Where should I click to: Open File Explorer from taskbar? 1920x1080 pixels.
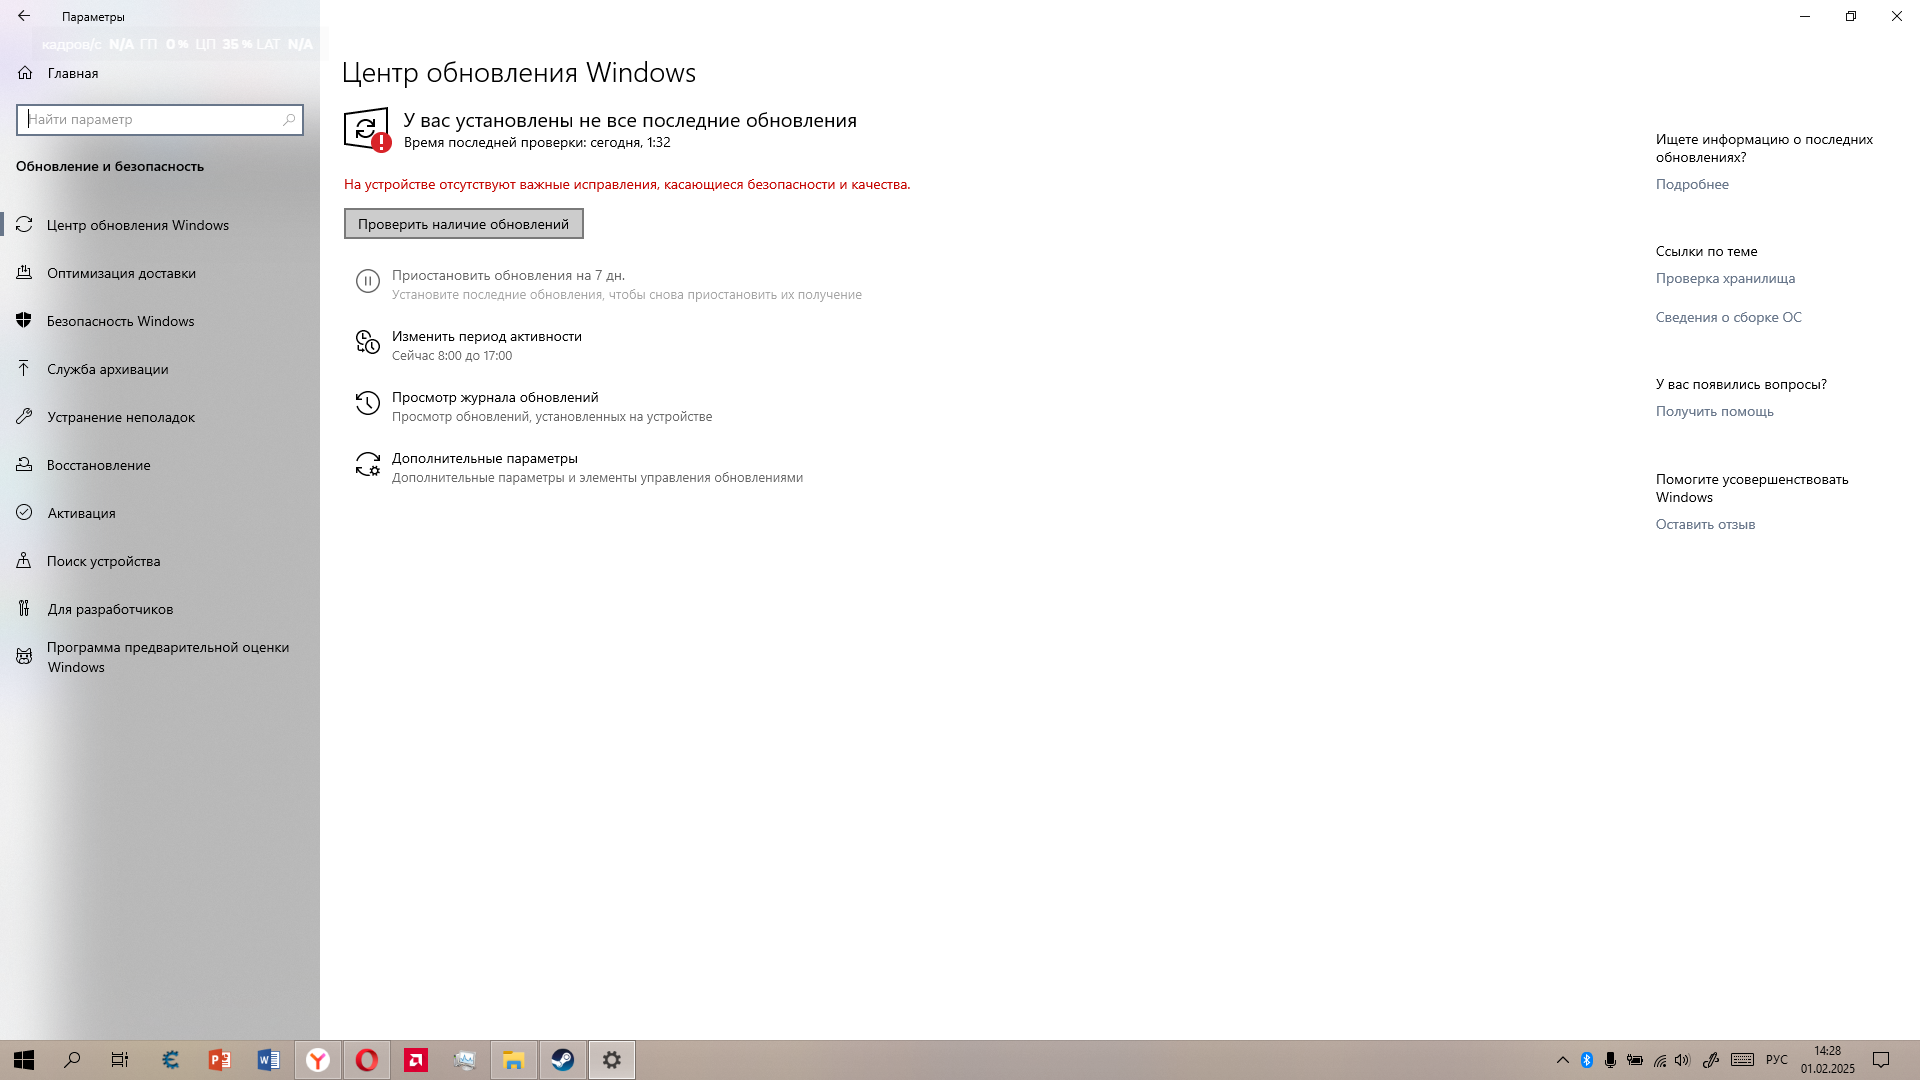pyautogui.click(x=514, y=1060)
